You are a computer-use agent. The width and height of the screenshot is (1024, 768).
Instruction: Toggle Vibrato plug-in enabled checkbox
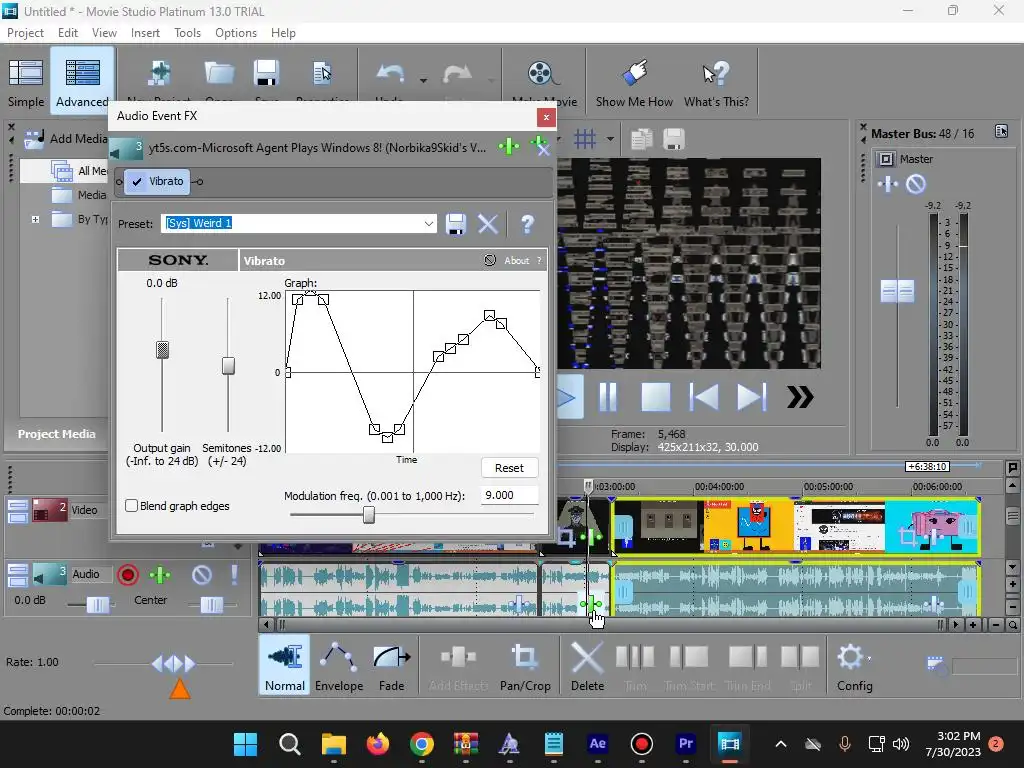click(x=137, y=182)
